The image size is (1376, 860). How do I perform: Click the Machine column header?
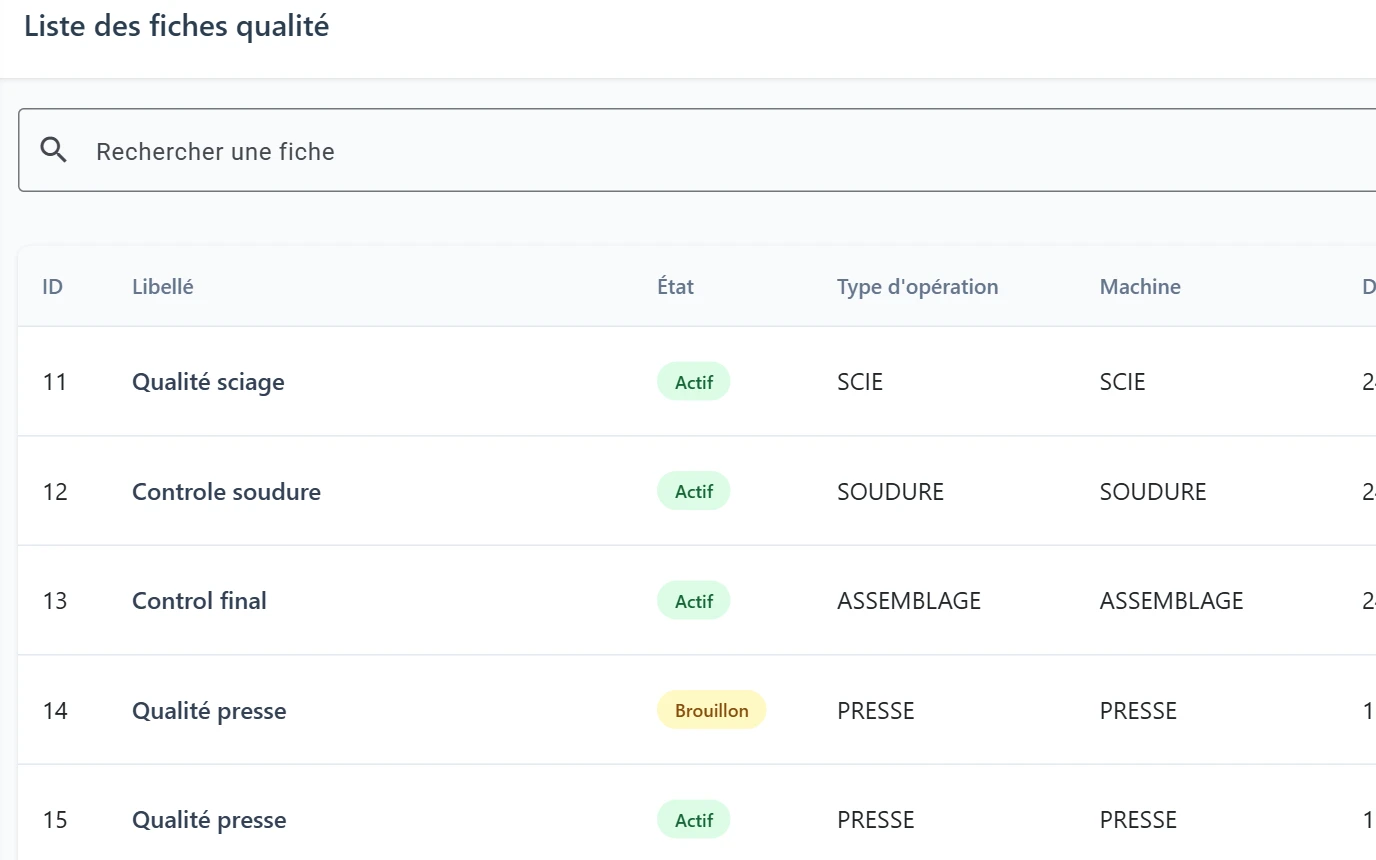(x=1140, y=287)
